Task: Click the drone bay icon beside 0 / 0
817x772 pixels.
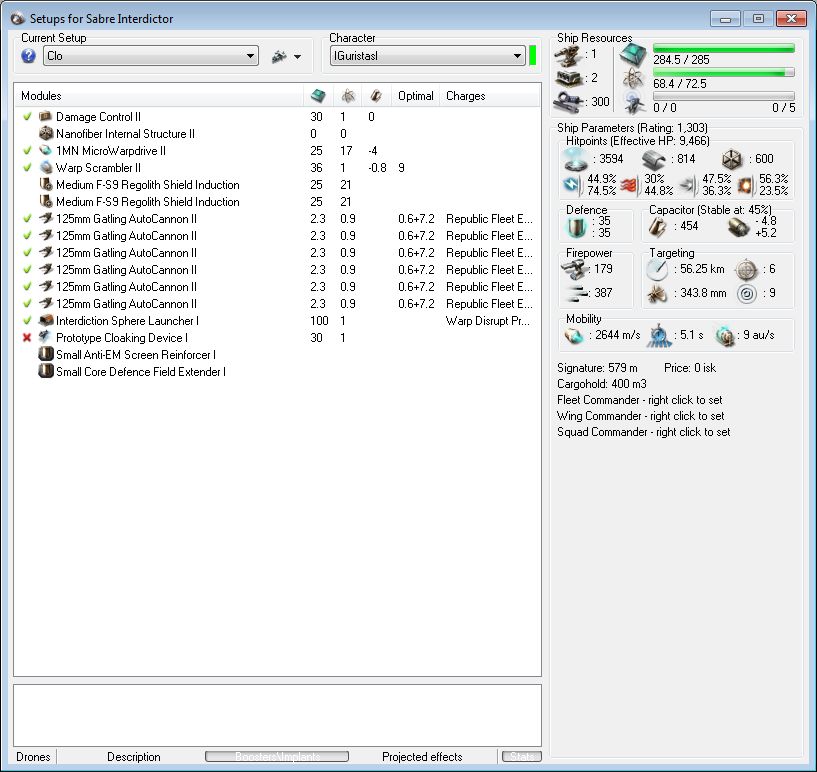Action: 634,103
